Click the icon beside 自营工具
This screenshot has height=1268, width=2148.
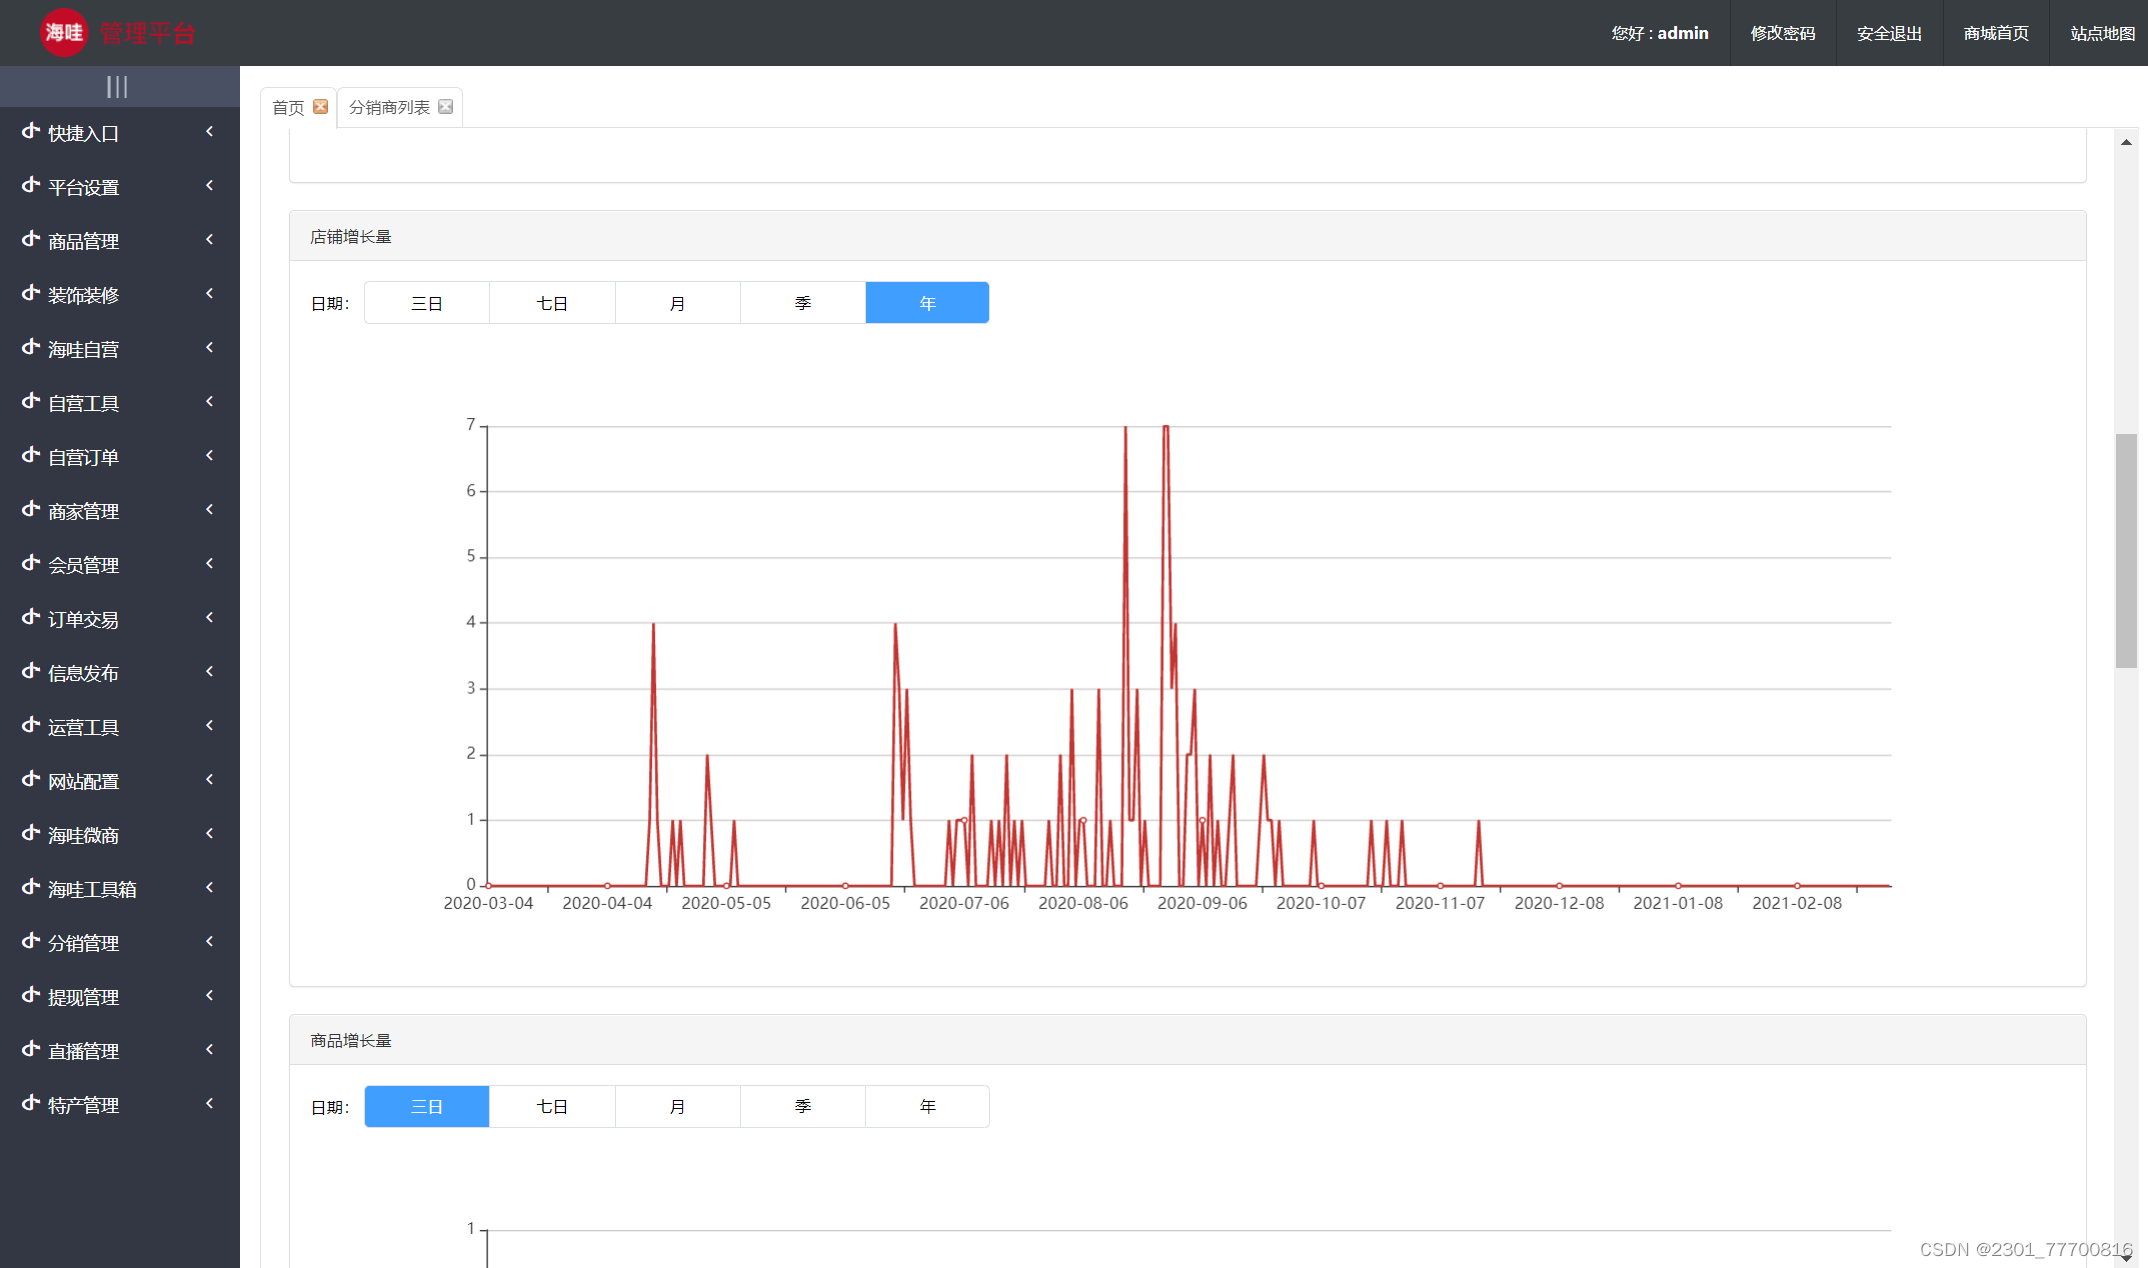[31, 401]
